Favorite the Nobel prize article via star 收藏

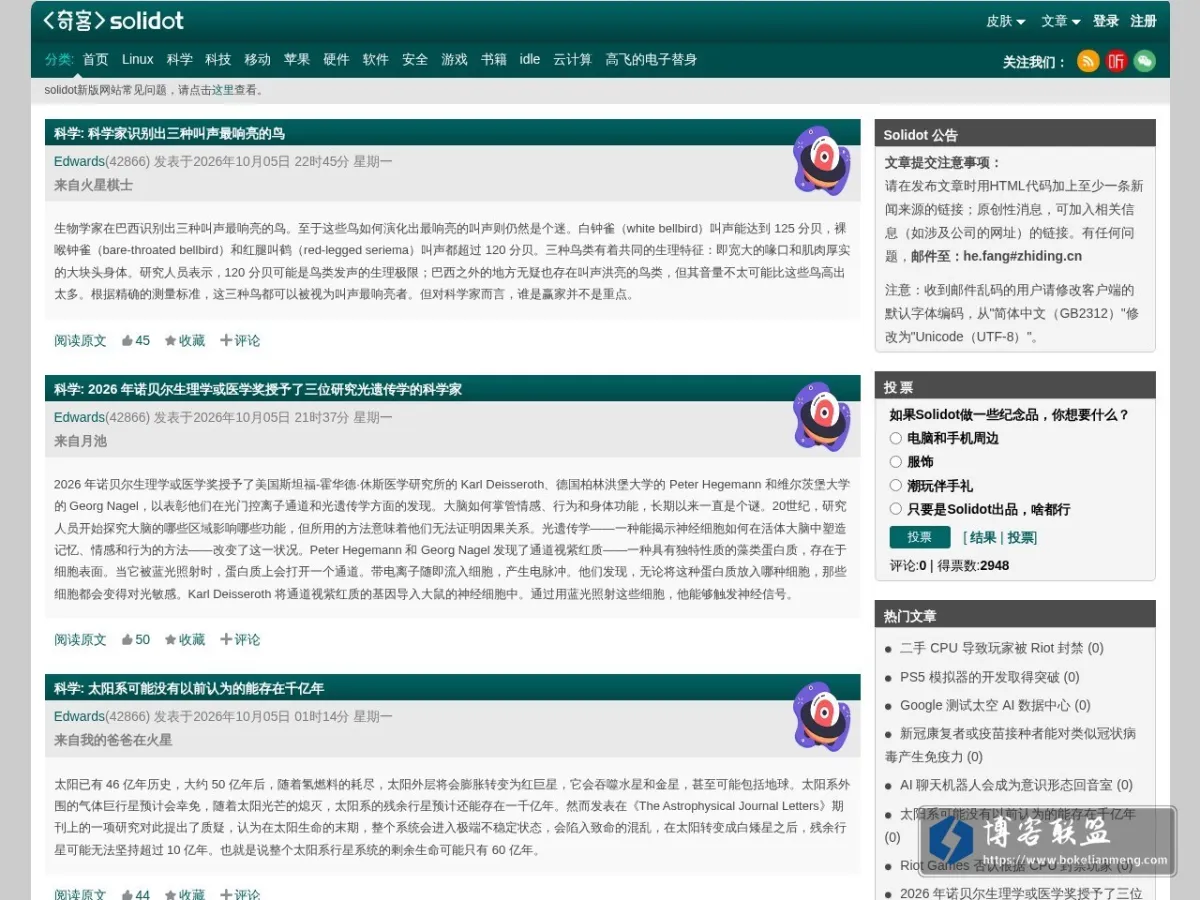[185, 640]
